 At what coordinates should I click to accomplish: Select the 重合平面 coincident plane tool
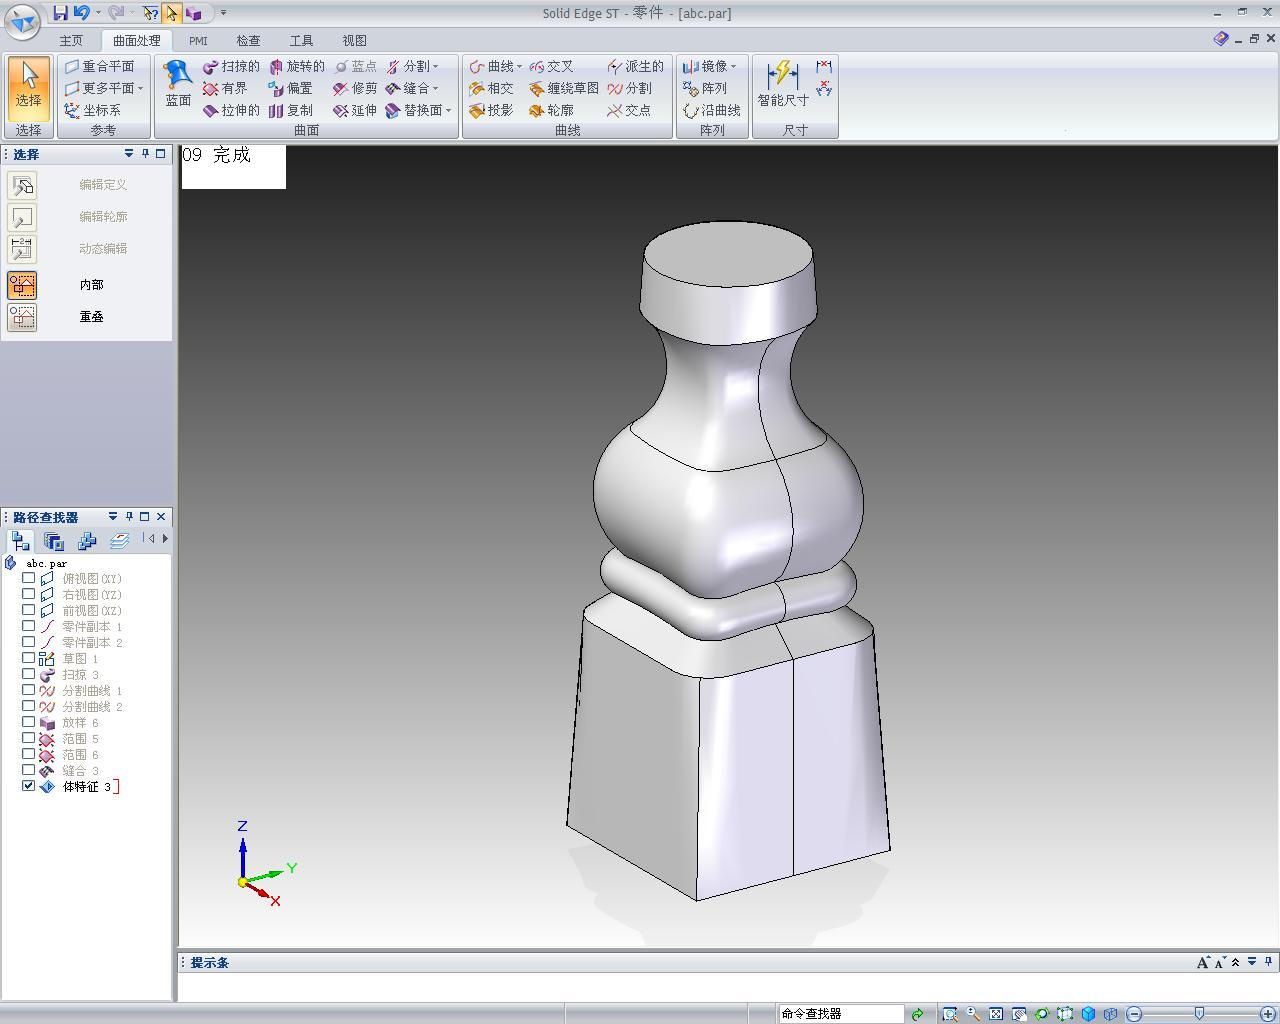click(x=98, y=66)
